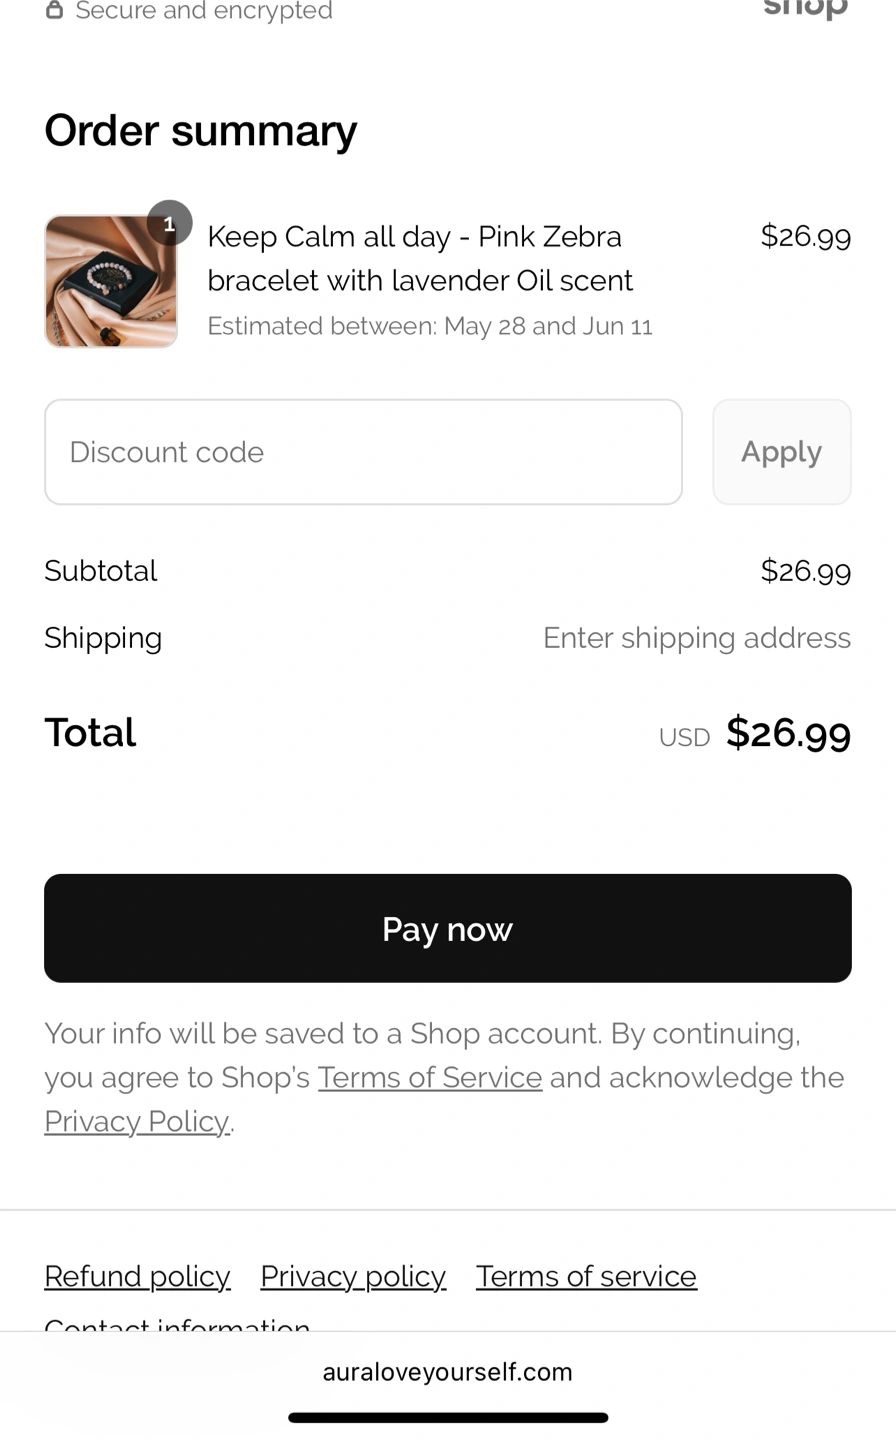Viewport: 896px width, 1440px height.
Task: Tap the lock icon beside Secure and encrypted
Action: click(55, 10)
